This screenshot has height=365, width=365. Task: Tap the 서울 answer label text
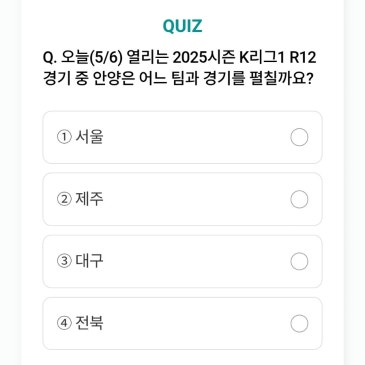click(89, 137)
